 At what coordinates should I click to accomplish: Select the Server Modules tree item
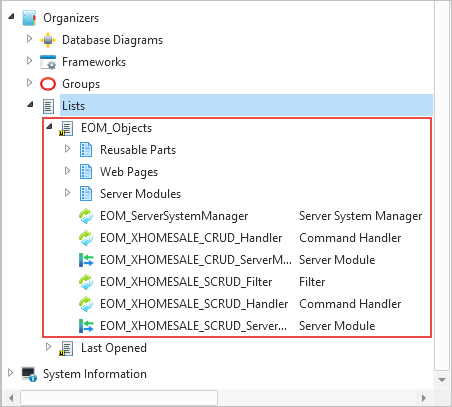pyautogui.click(x=140, y=194)
